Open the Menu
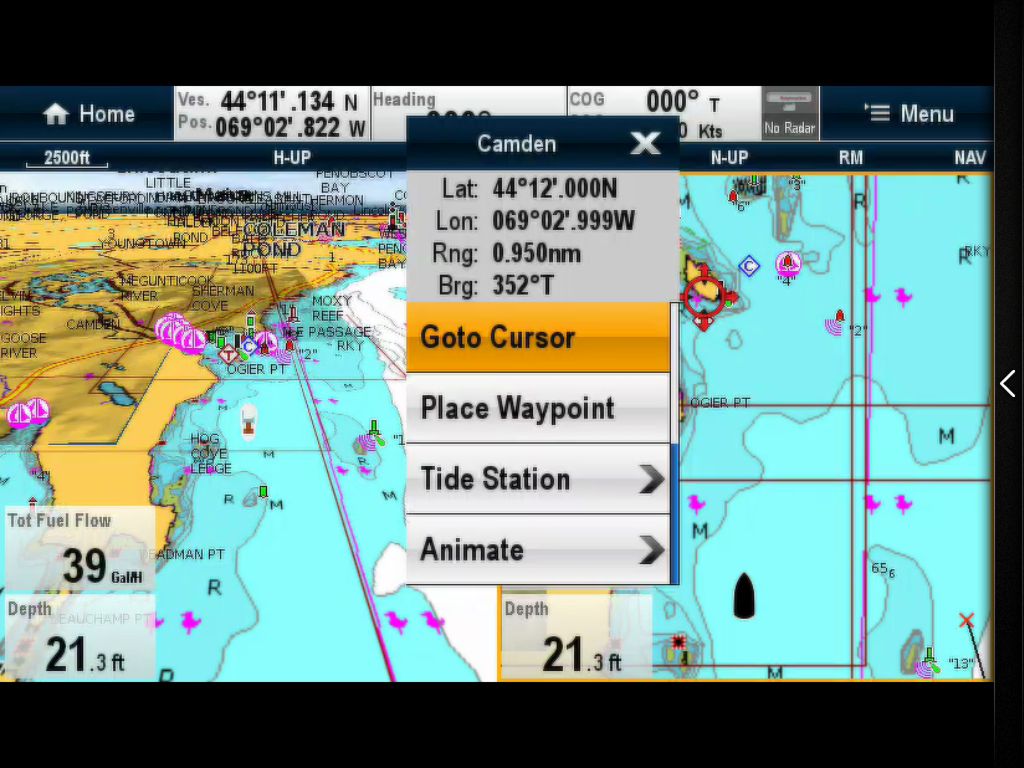The height and width of the screenshot is (768, 1024). (x=908, y=114)
